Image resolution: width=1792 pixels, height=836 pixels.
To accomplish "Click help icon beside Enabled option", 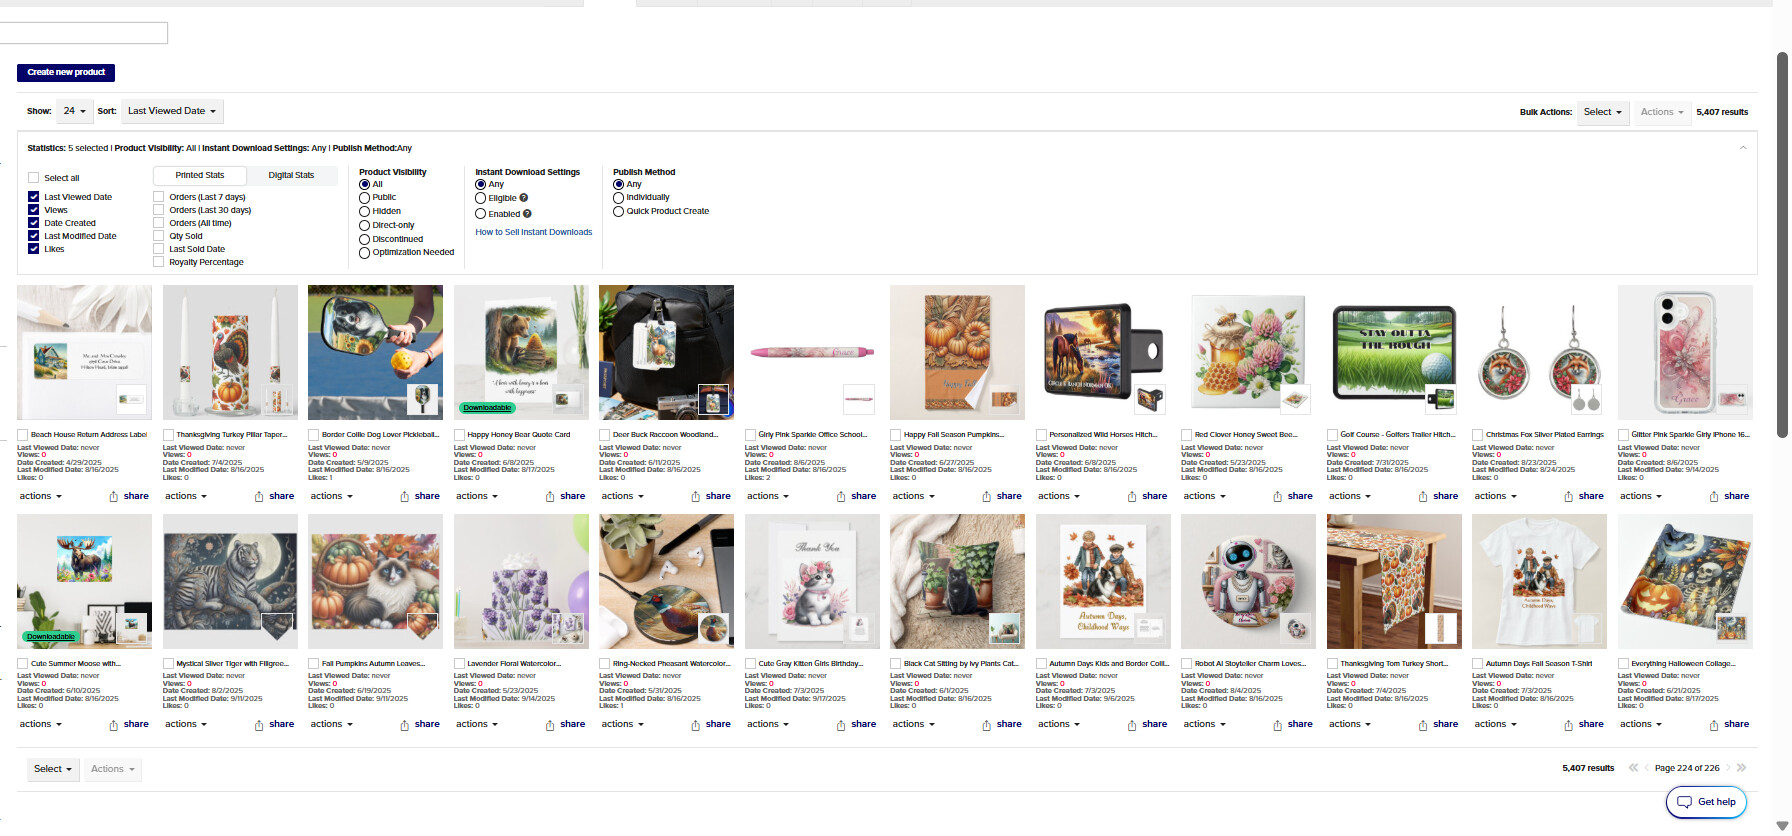I will 527,214.
